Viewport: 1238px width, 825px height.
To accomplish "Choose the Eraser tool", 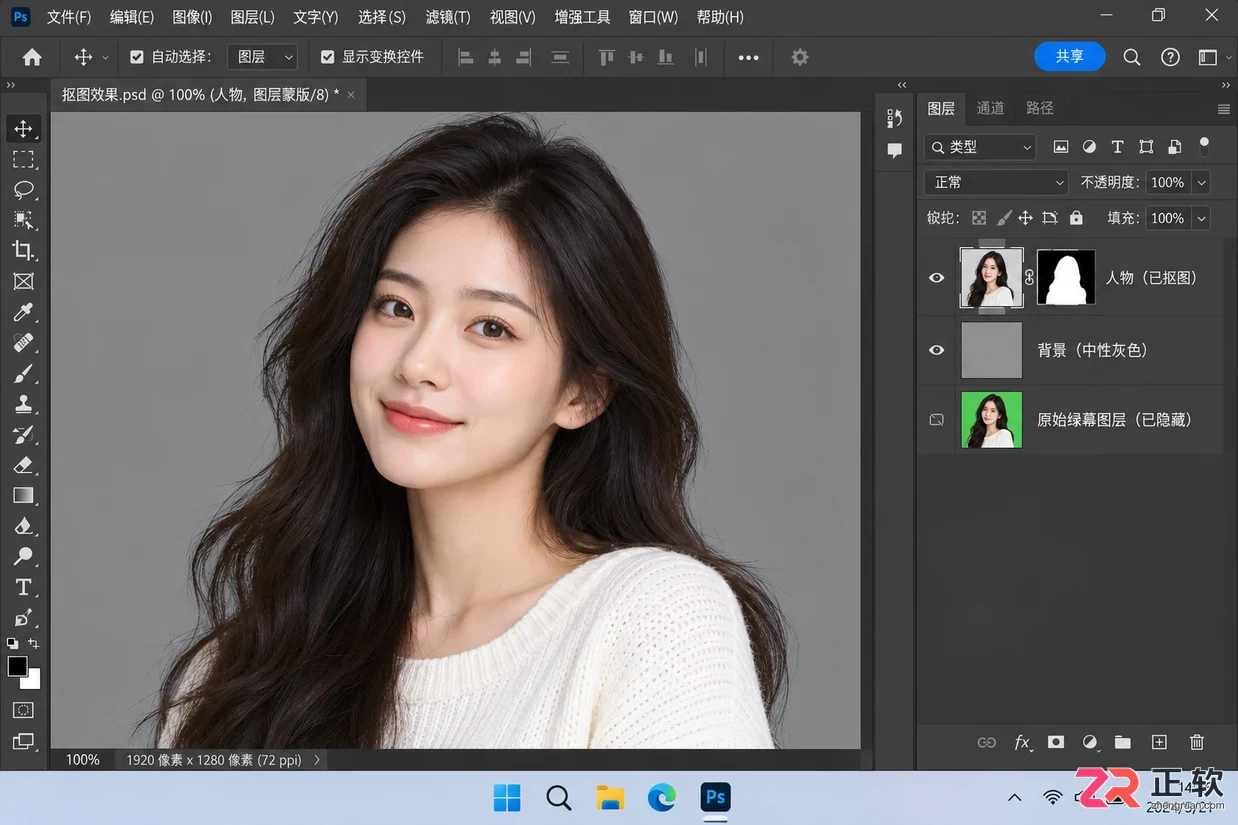I will coord(23,465).
